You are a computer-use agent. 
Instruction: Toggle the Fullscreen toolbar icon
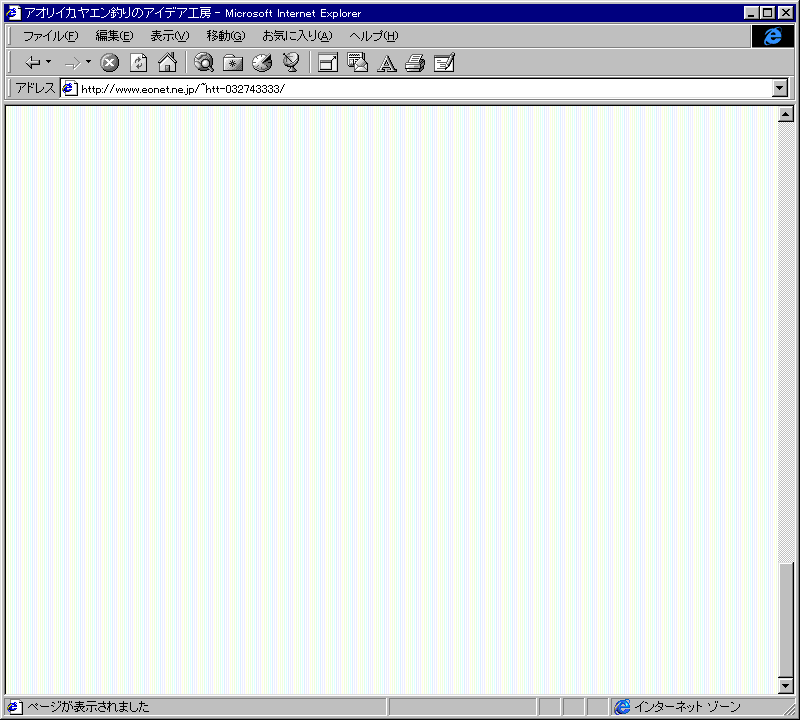(328, 63)
